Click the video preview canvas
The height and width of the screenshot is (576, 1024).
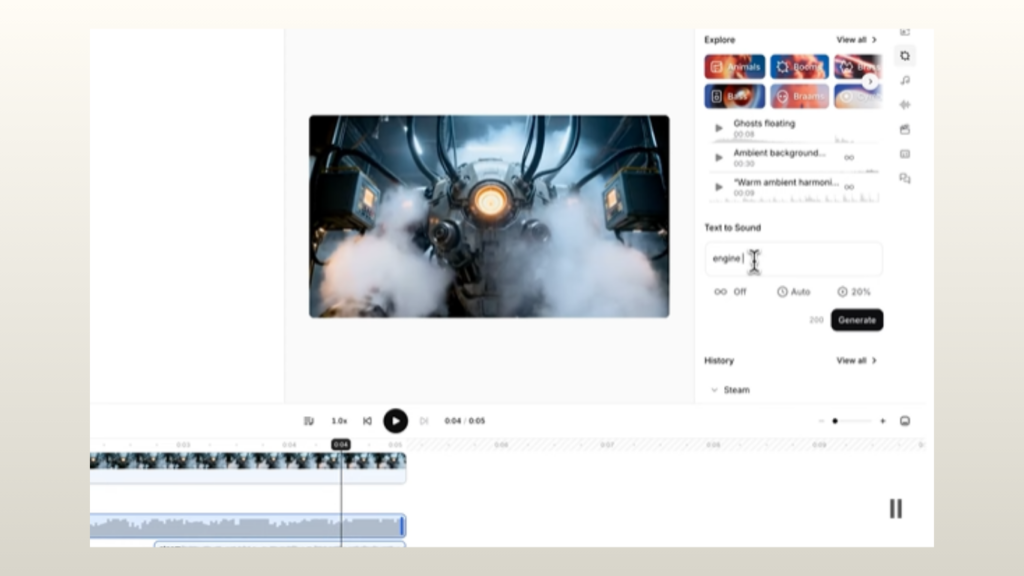click(489, 217)
